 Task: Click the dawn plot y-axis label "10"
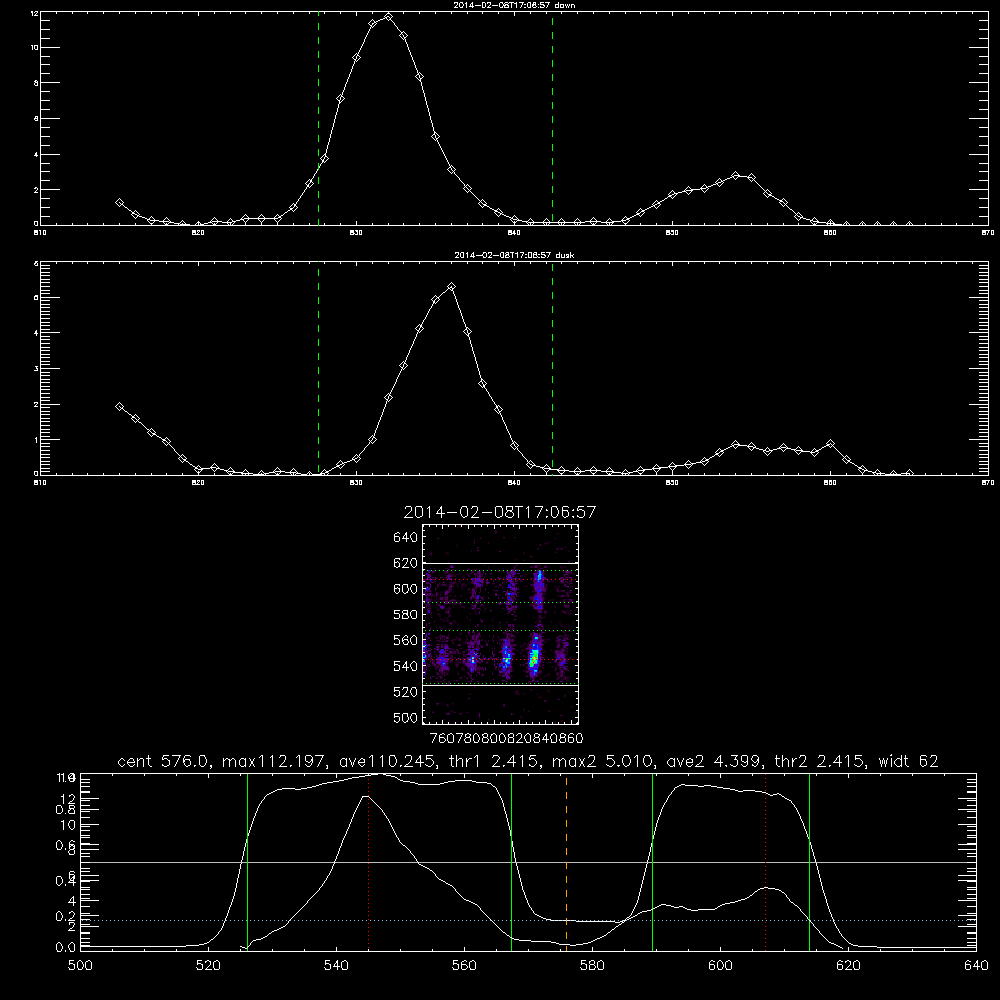[35, 47]
